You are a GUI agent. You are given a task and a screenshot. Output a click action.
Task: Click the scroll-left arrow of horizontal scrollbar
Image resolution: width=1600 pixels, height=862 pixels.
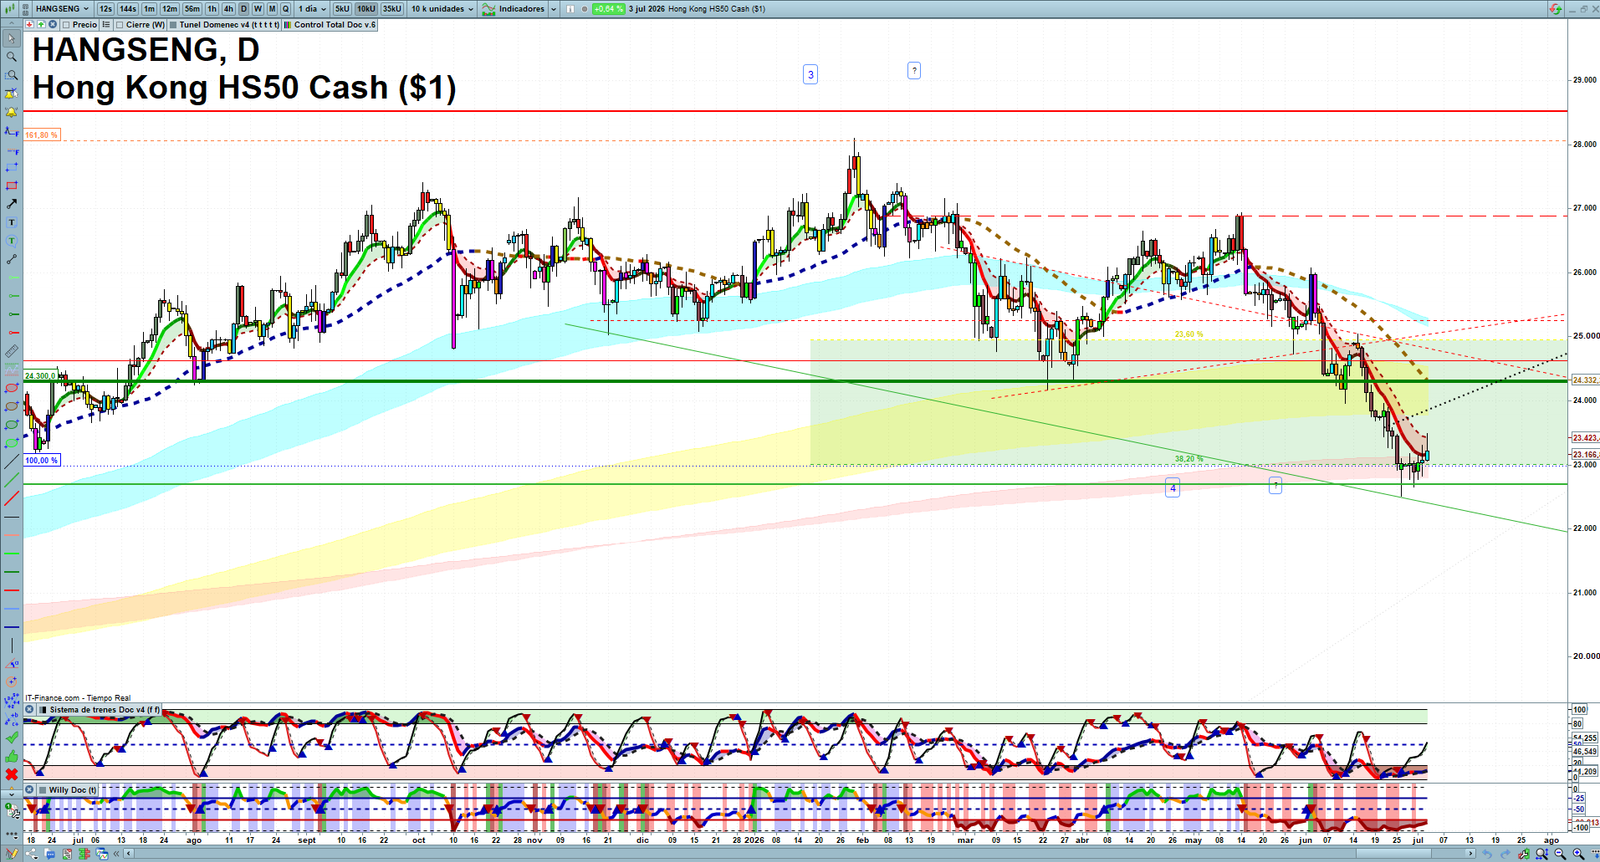pyautogui.click(x=128, y=854)
